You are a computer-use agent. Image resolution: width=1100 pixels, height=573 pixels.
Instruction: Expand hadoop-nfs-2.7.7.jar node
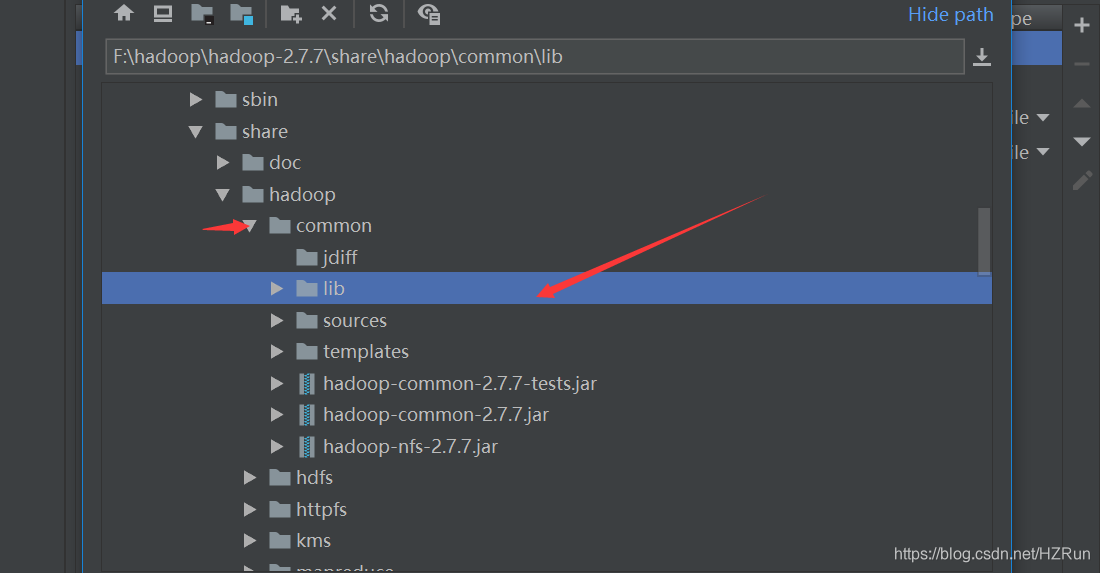click(x=277, y=446)
